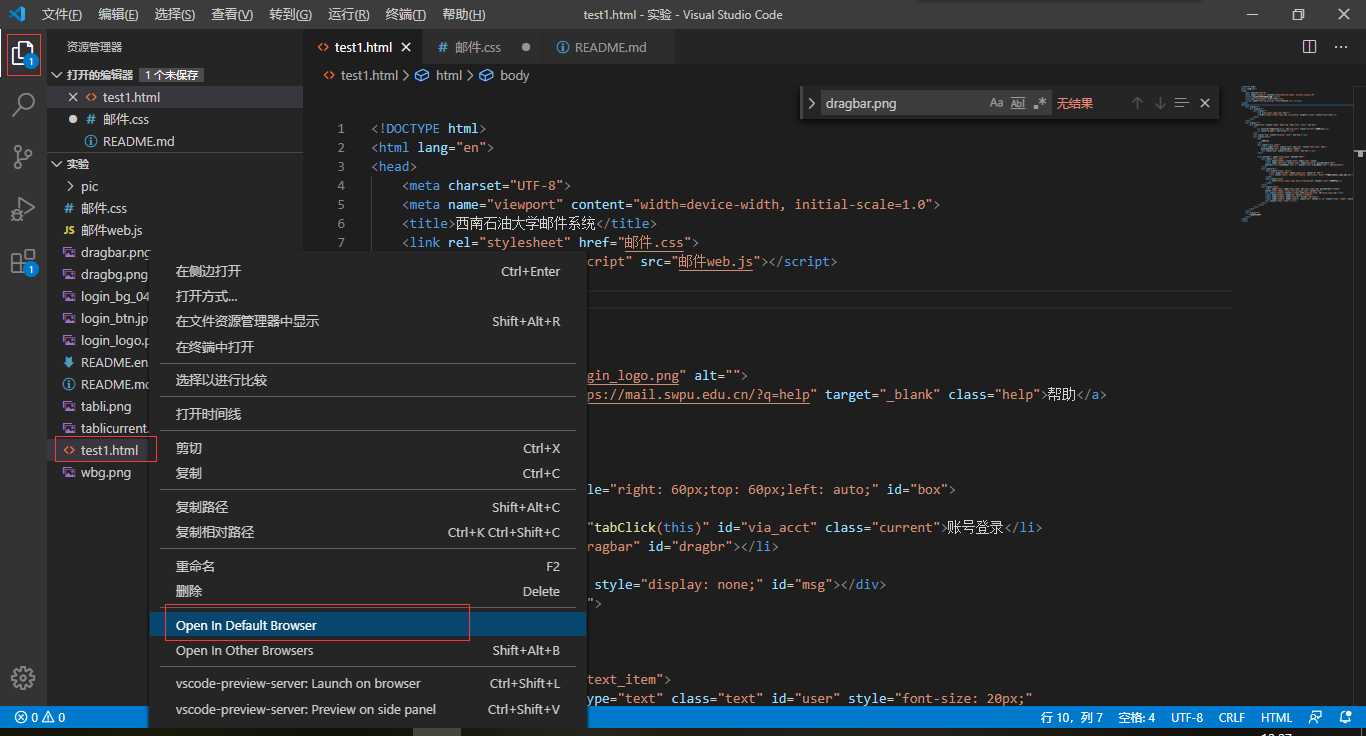The width and height of the screenshot is (1366, 736).
Task: Click the find in selection icon
Action: [1182, 103]
